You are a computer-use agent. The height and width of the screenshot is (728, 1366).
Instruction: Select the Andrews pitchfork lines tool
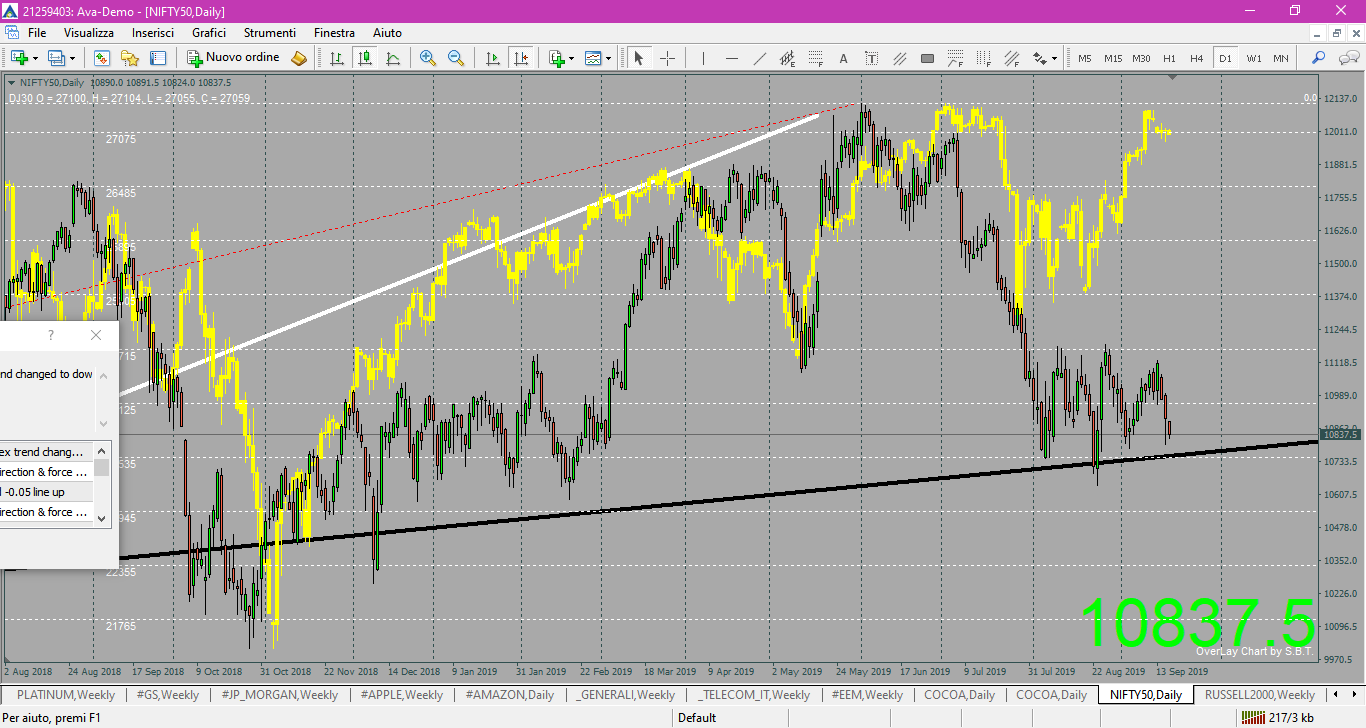pos(899,58)
